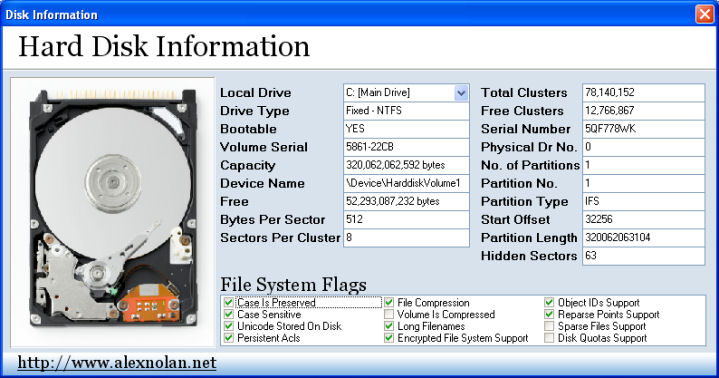Uncheck the File Compression flag
This screenshot has width=719, height=378.
389,302
